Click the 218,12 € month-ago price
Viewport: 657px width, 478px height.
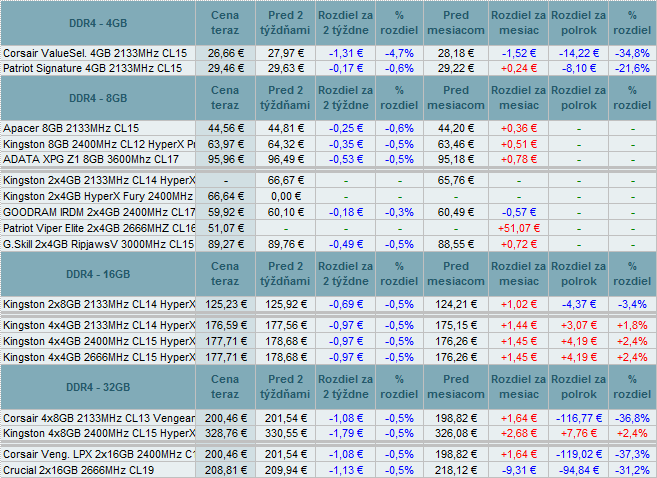coord(456,470)
